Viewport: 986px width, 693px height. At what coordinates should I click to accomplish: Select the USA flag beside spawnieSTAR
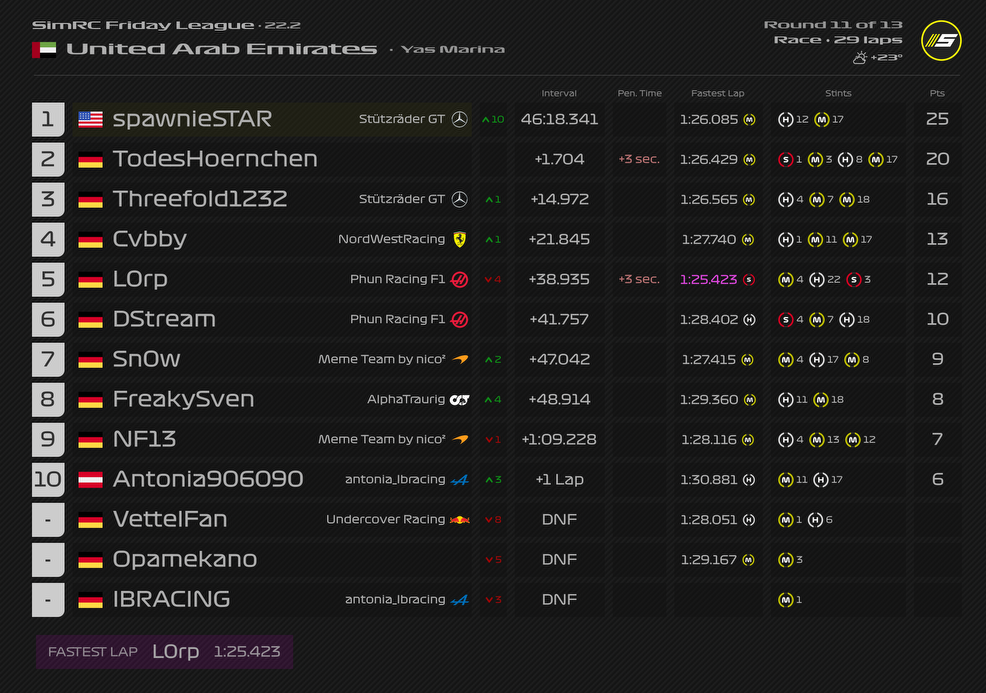tap(91, 119)
